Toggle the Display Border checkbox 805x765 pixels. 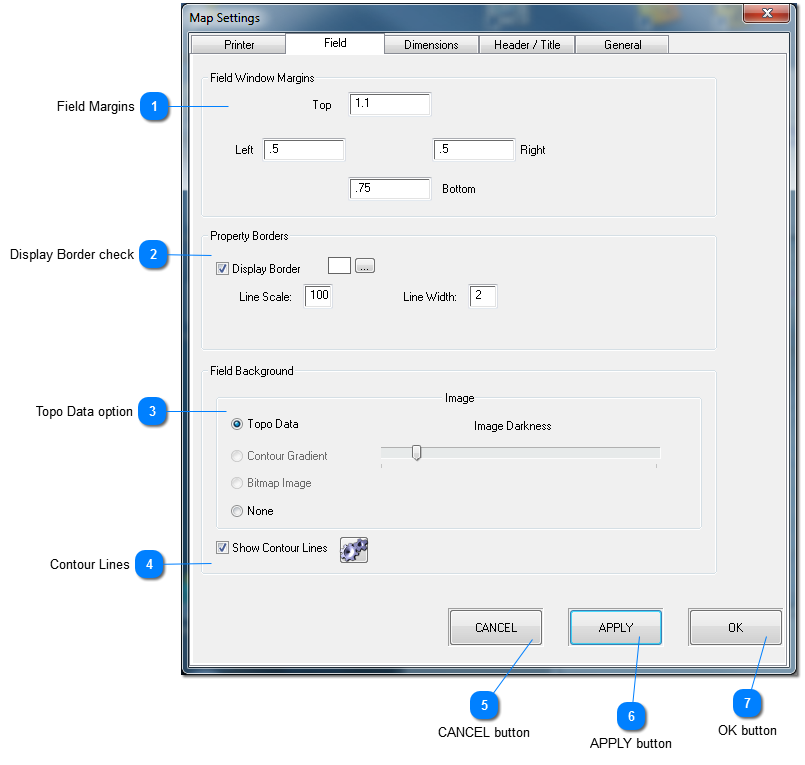click(222, 269)
